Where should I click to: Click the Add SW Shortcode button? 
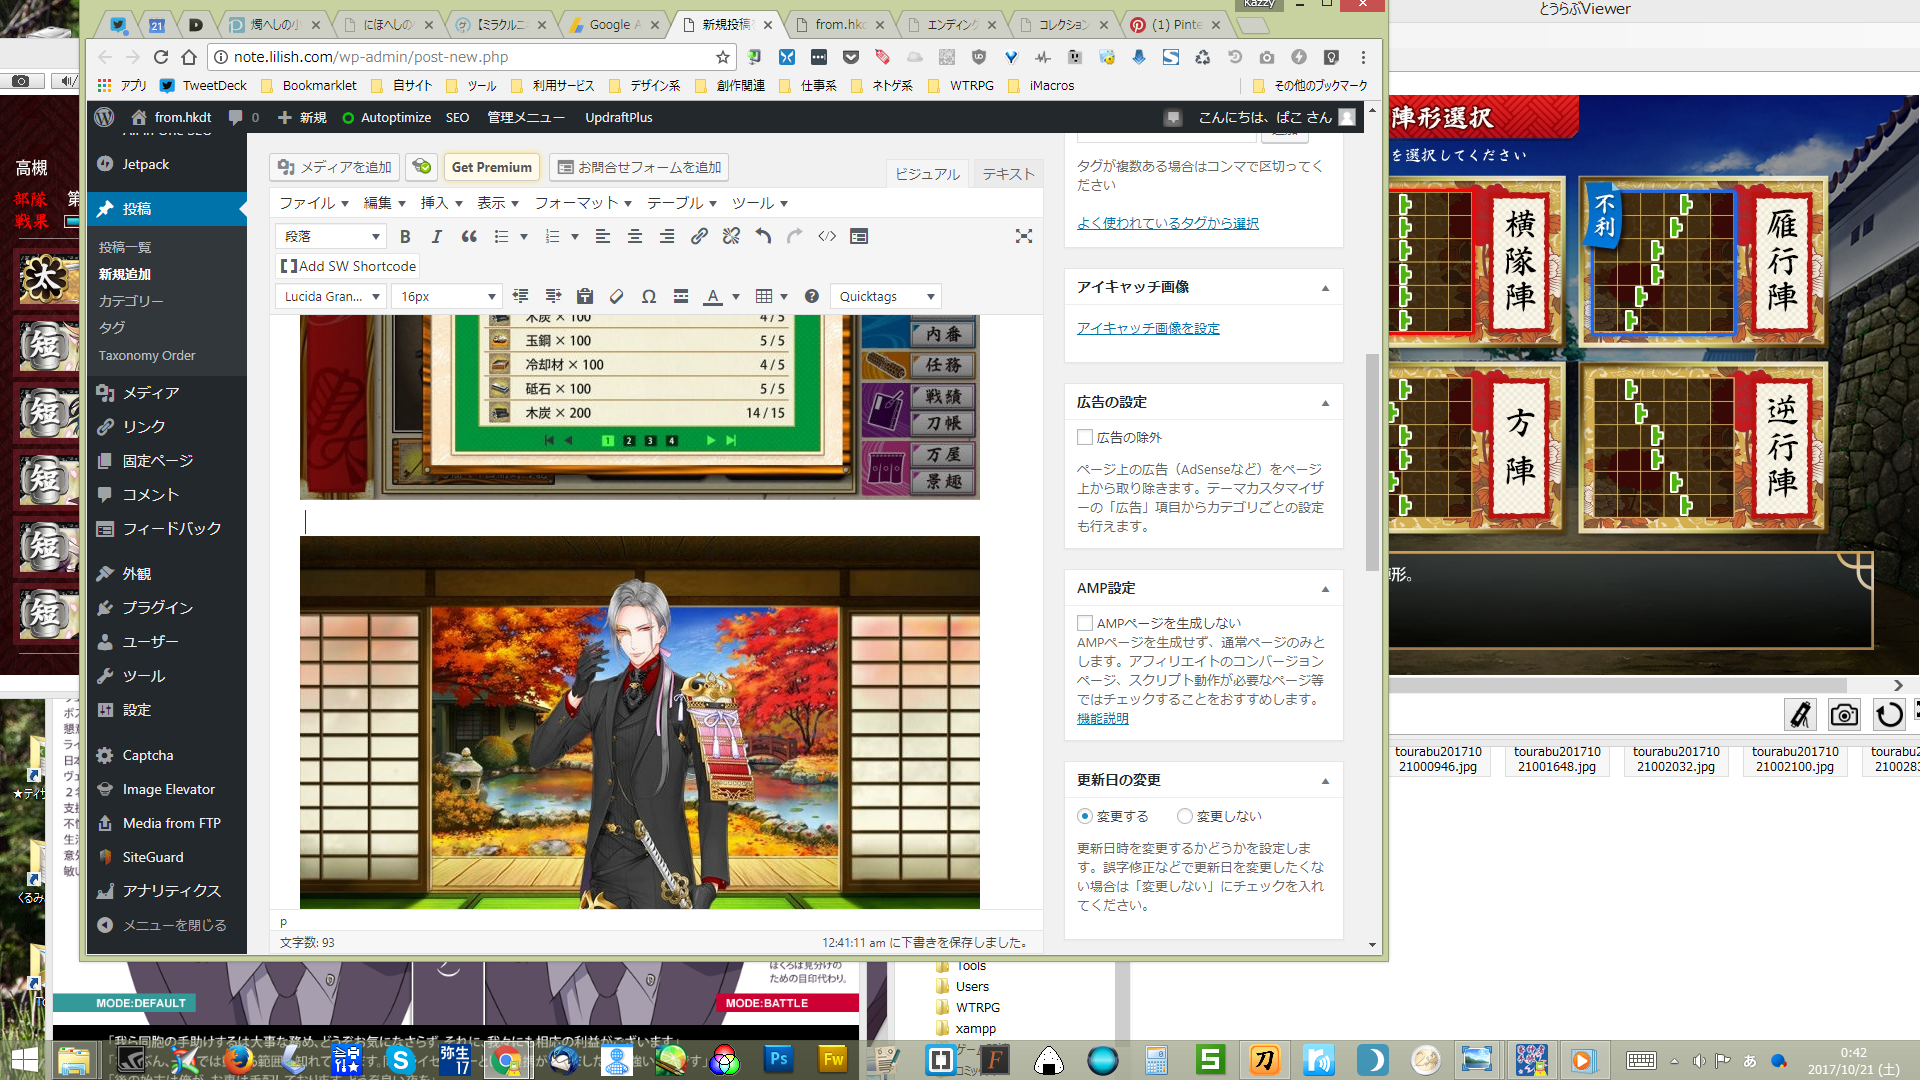click(348, 266)
